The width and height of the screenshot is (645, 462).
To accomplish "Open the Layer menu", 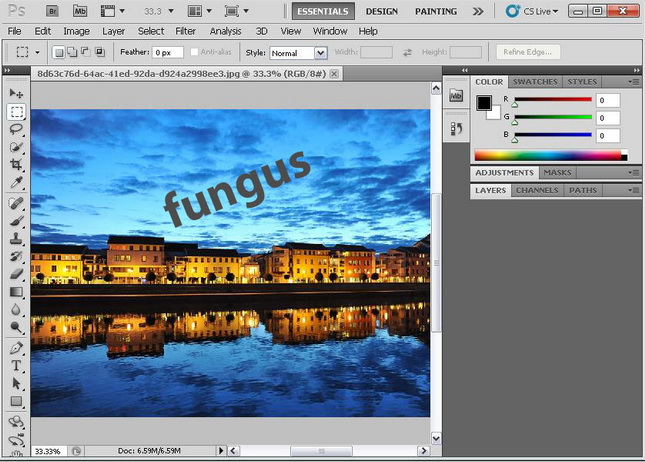I will [114, 31].
